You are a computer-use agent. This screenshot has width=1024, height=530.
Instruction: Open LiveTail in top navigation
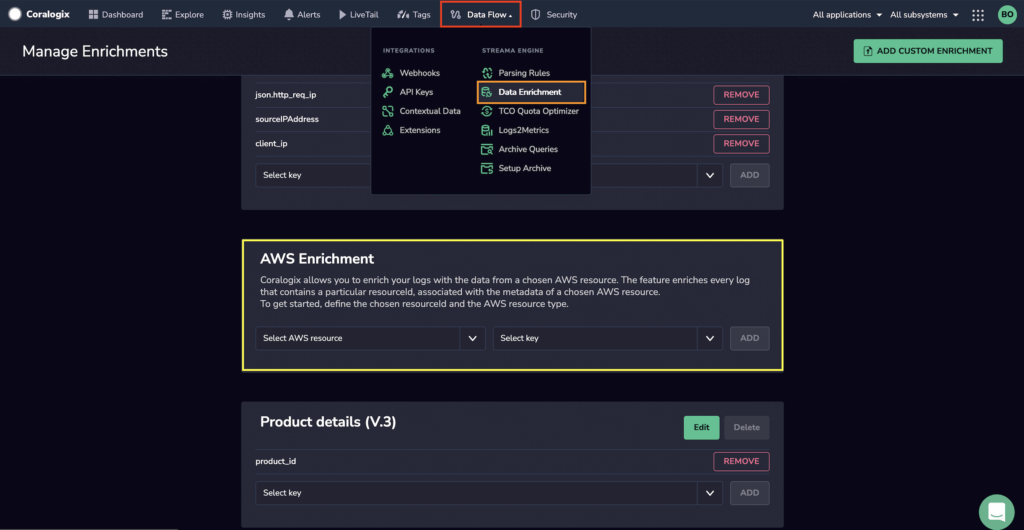(x=358, y=14)
